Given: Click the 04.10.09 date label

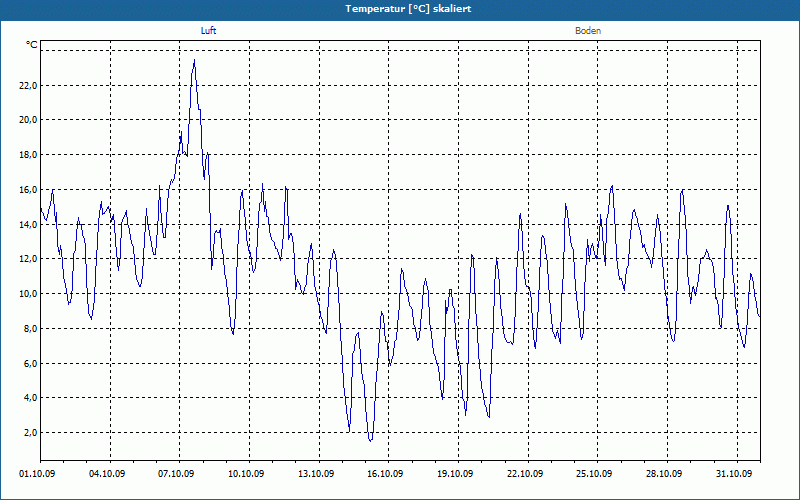Looking at the screenshot, I should point(107,474).
